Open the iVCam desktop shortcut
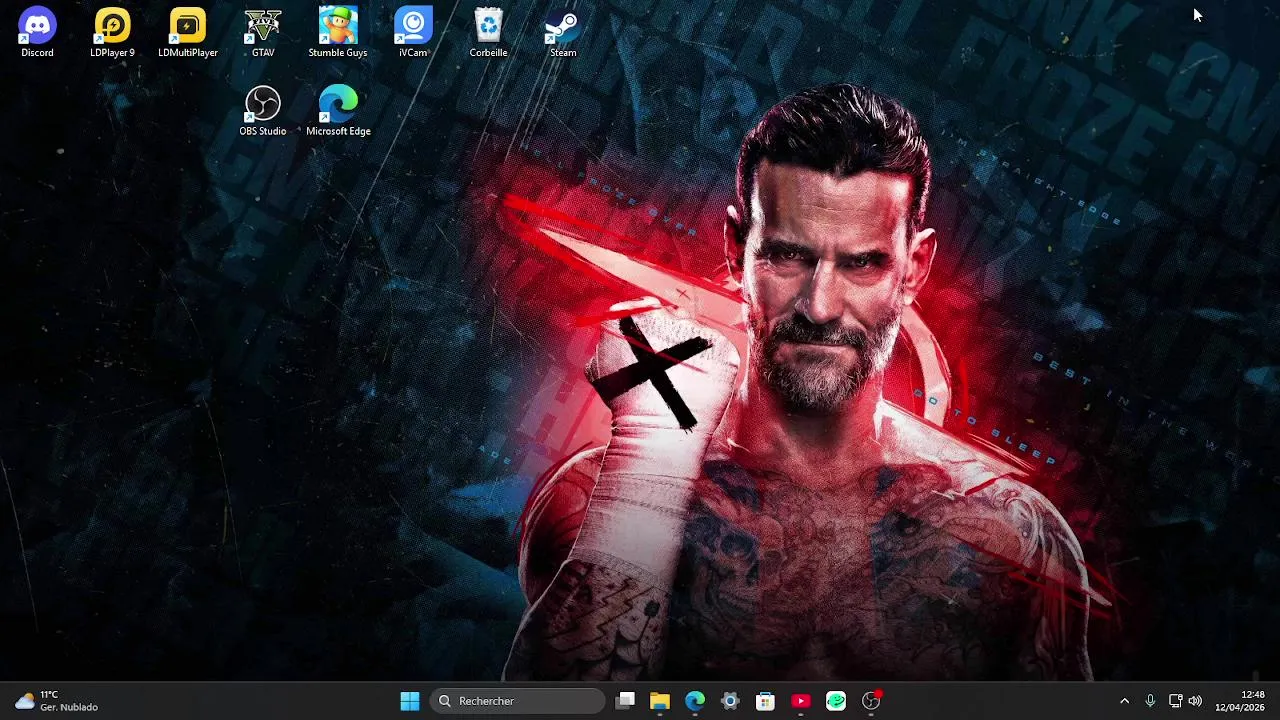This screenshot has height=720, width=1280. coord(413,32)
